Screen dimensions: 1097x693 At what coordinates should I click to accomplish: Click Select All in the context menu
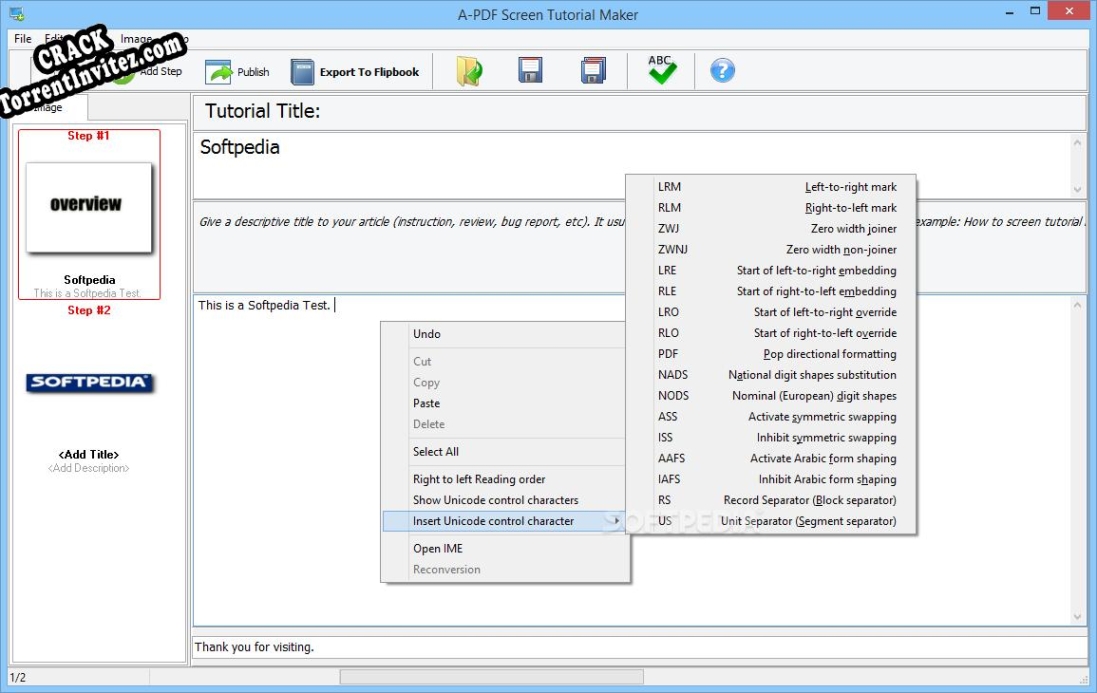pyautogui.click(x=435, y=451)
